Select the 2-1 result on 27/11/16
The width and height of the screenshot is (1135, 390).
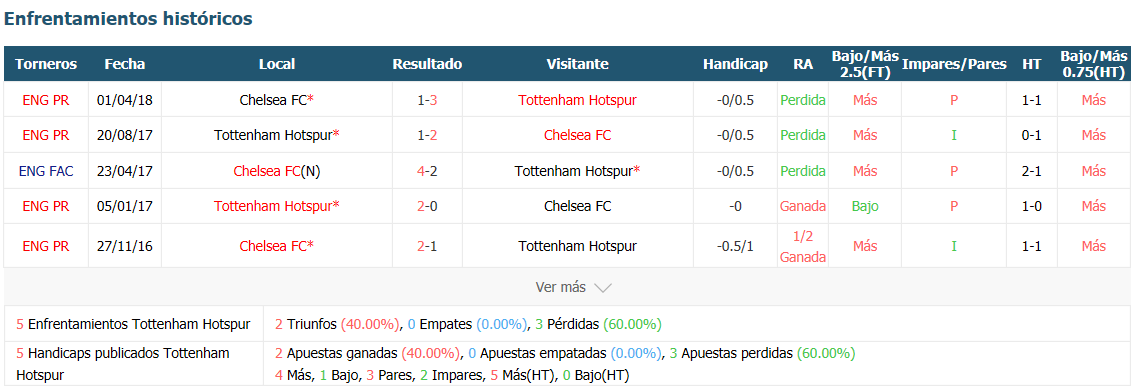click(427, 246)
